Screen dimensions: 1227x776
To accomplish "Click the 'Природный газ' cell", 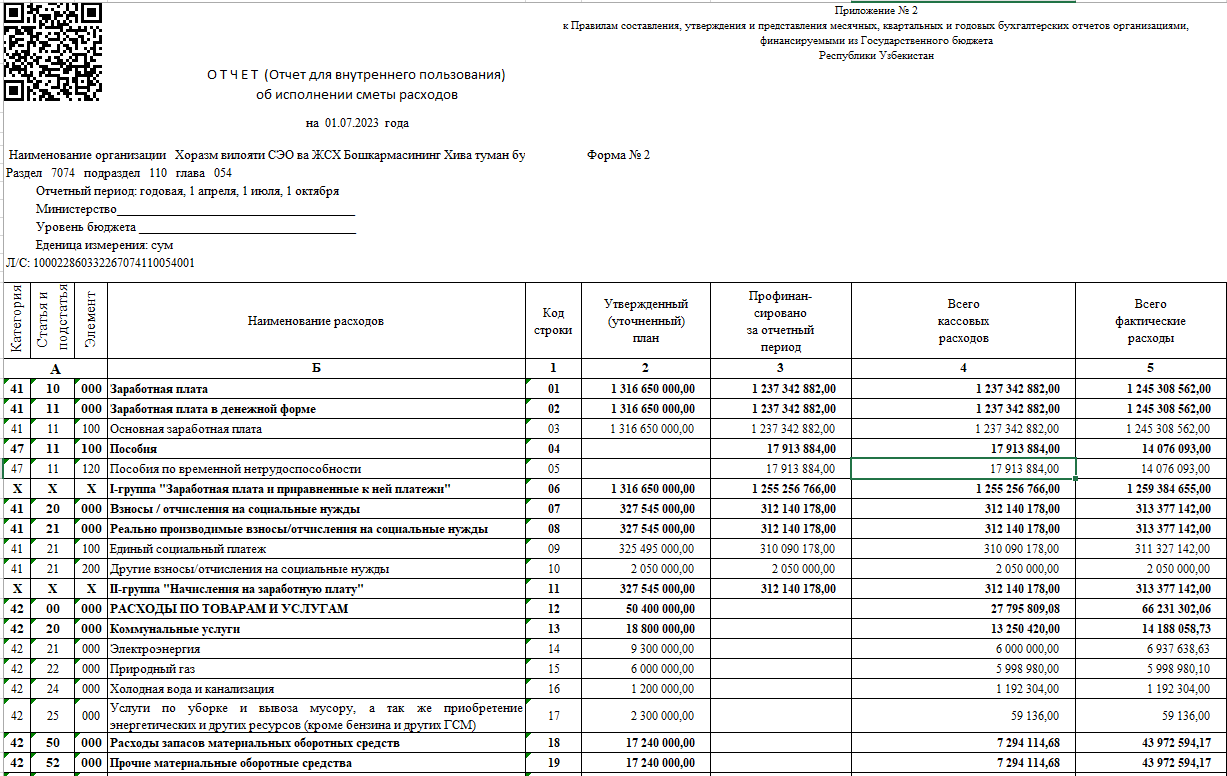I will (x=316, y=669).
